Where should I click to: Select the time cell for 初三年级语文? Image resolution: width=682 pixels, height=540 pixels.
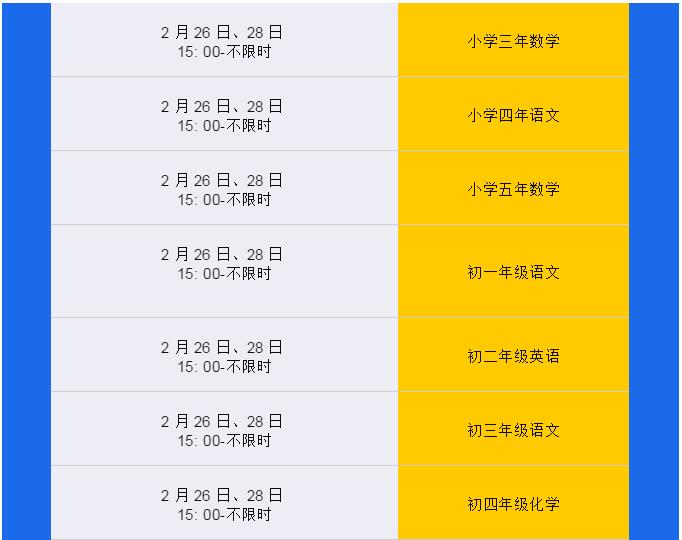[224, 430]
